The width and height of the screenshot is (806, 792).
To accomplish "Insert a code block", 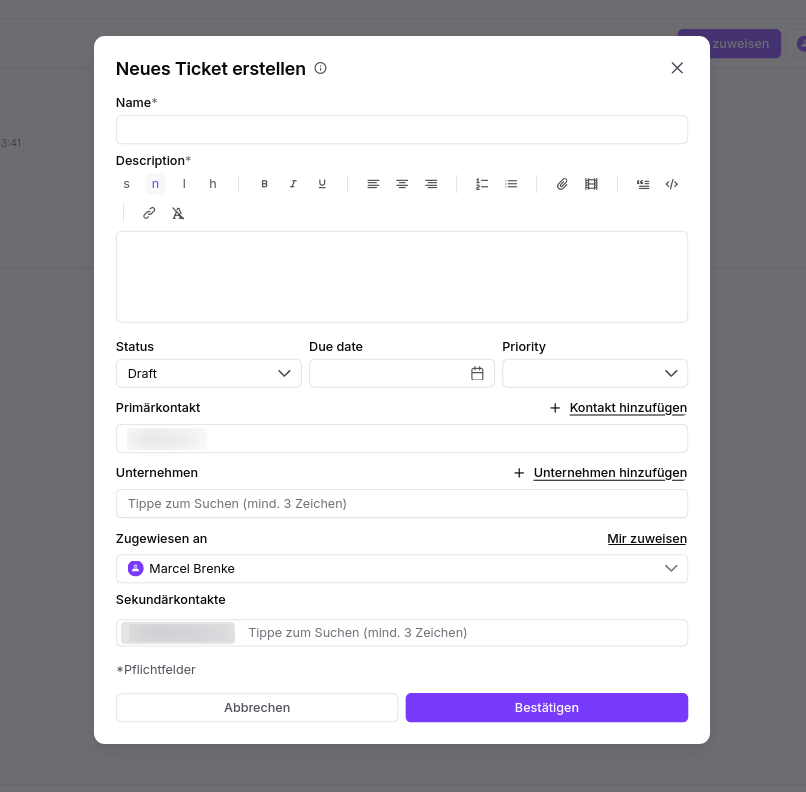I will click(x=672, y=184).
